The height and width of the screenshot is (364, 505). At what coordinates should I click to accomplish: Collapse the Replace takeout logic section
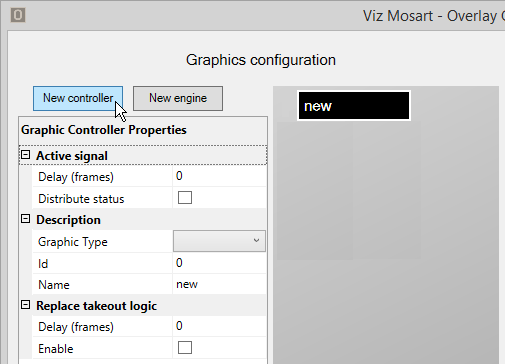click(26, 305)
